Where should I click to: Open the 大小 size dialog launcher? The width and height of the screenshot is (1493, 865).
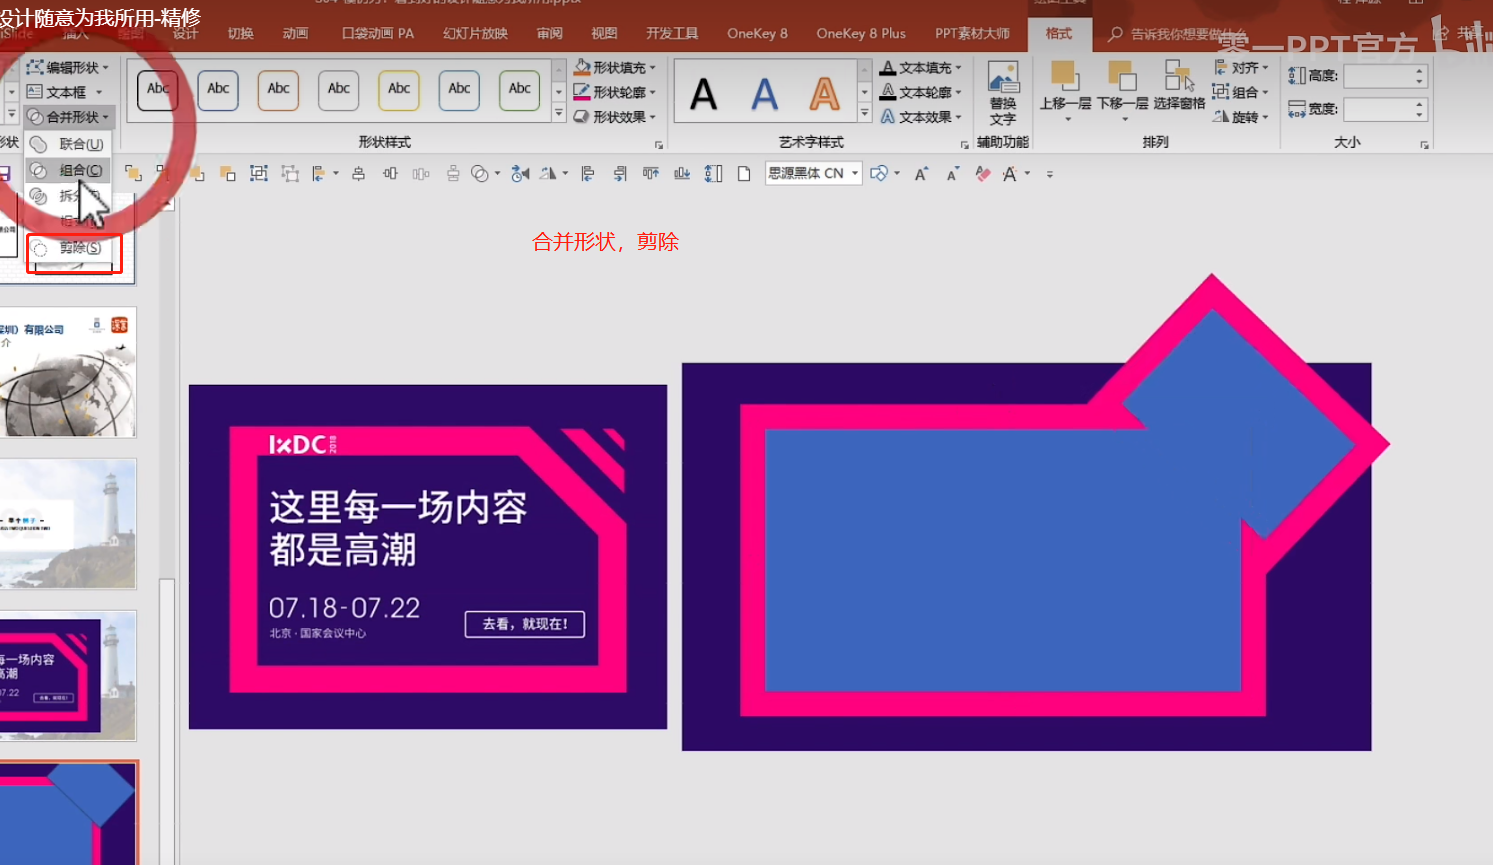[x=1424, y=145]
